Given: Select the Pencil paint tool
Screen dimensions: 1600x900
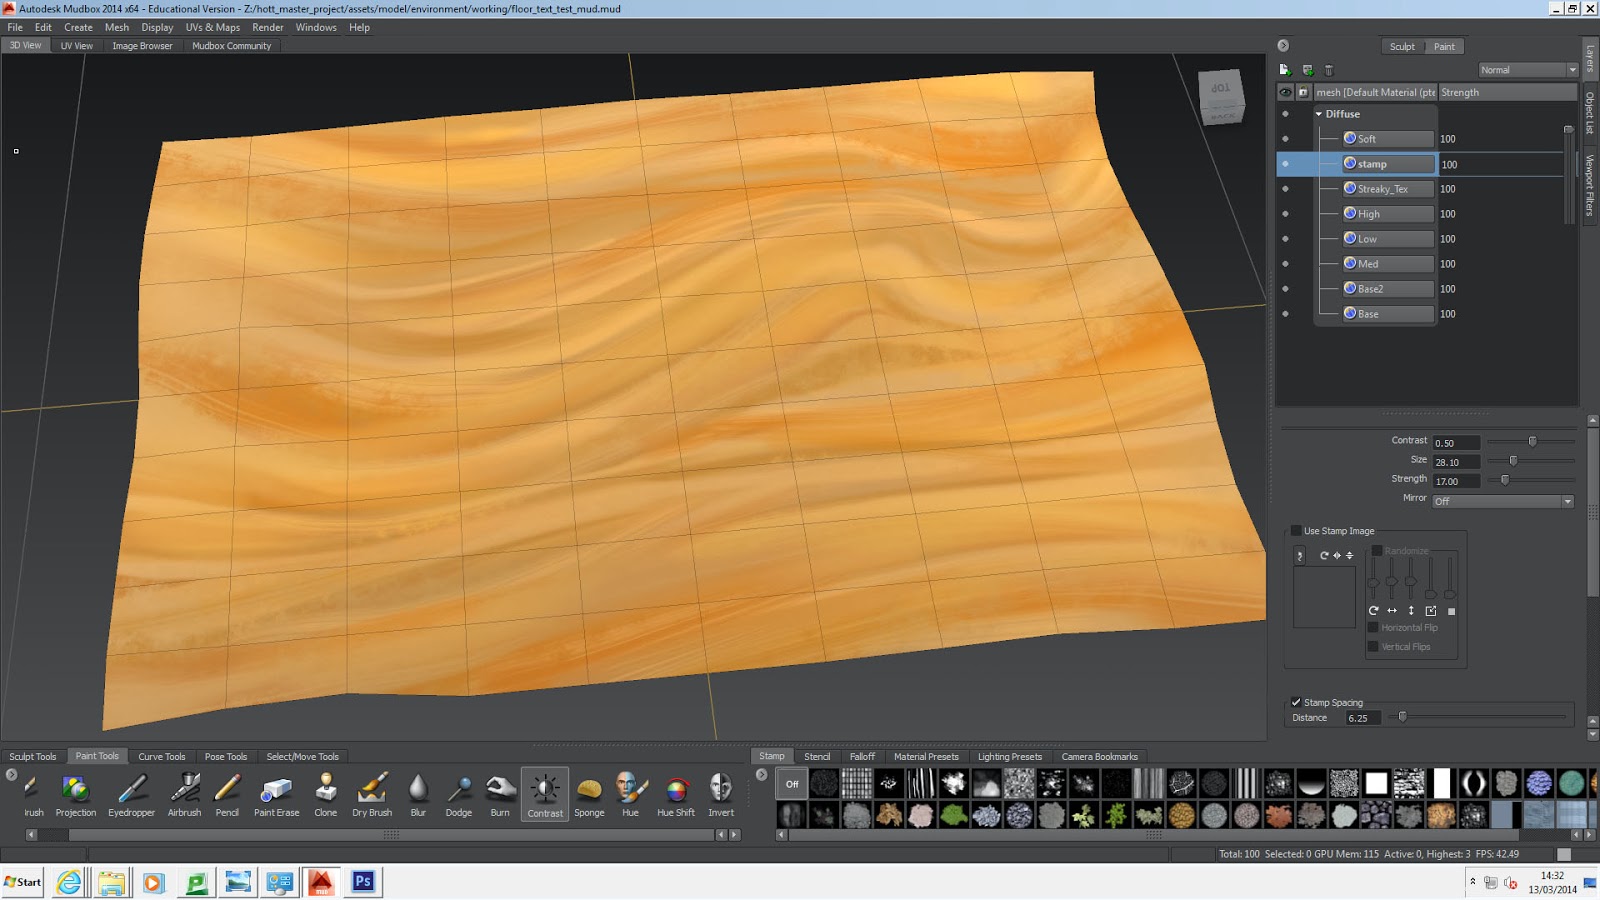Looking at the screenshot, I should pos(227,795).
